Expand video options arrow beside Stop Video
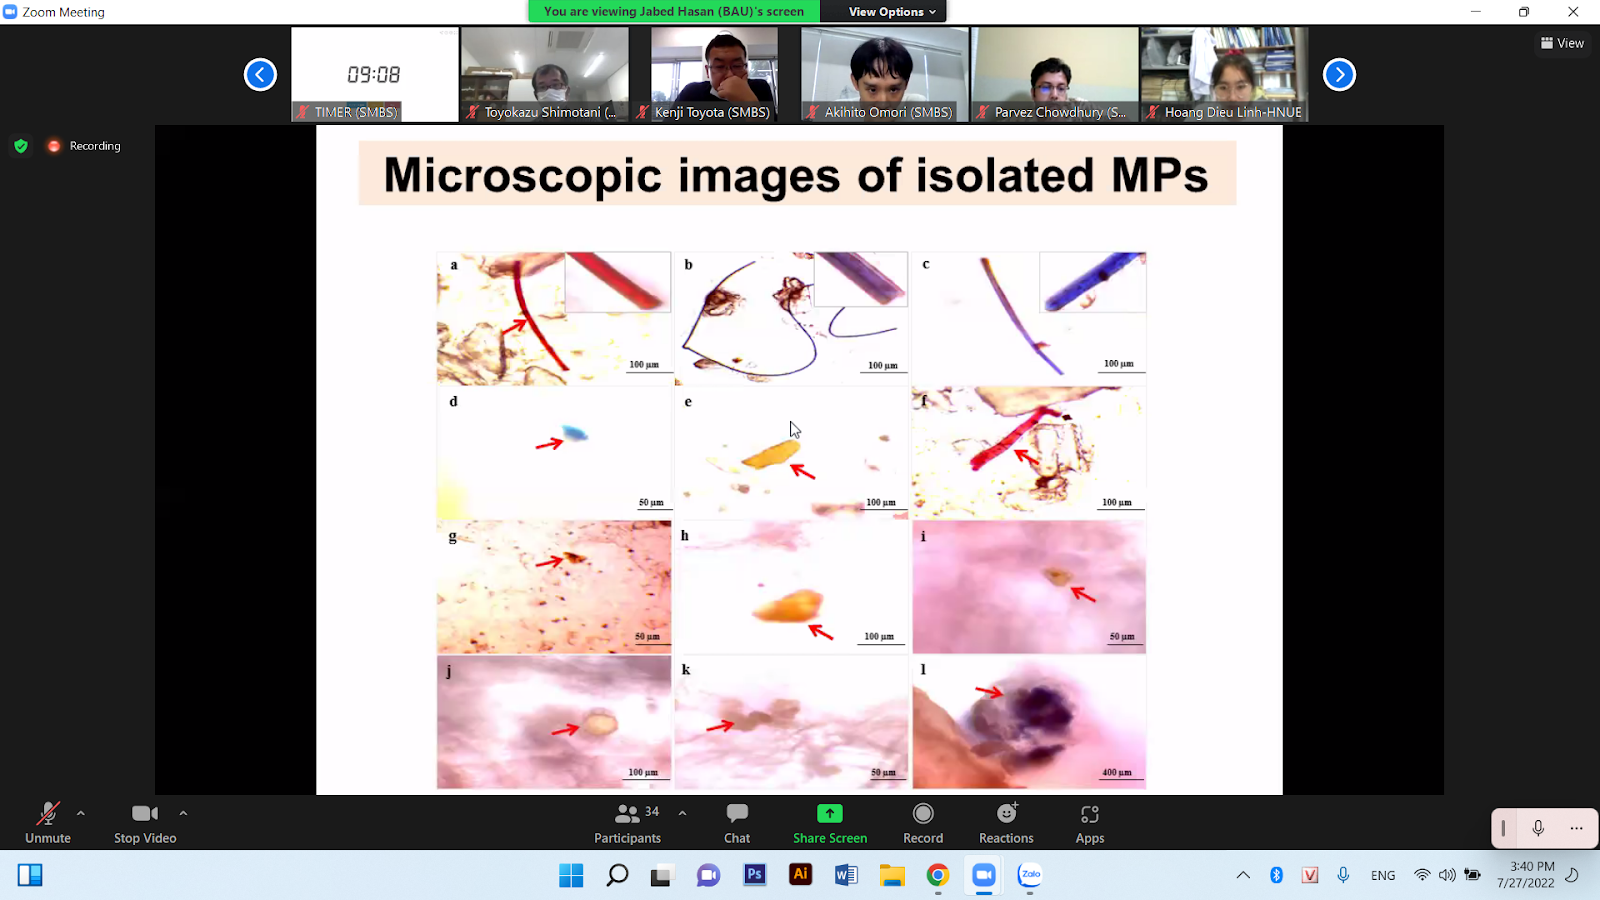Screen dimensions: 1600x900 click(183, 813)
